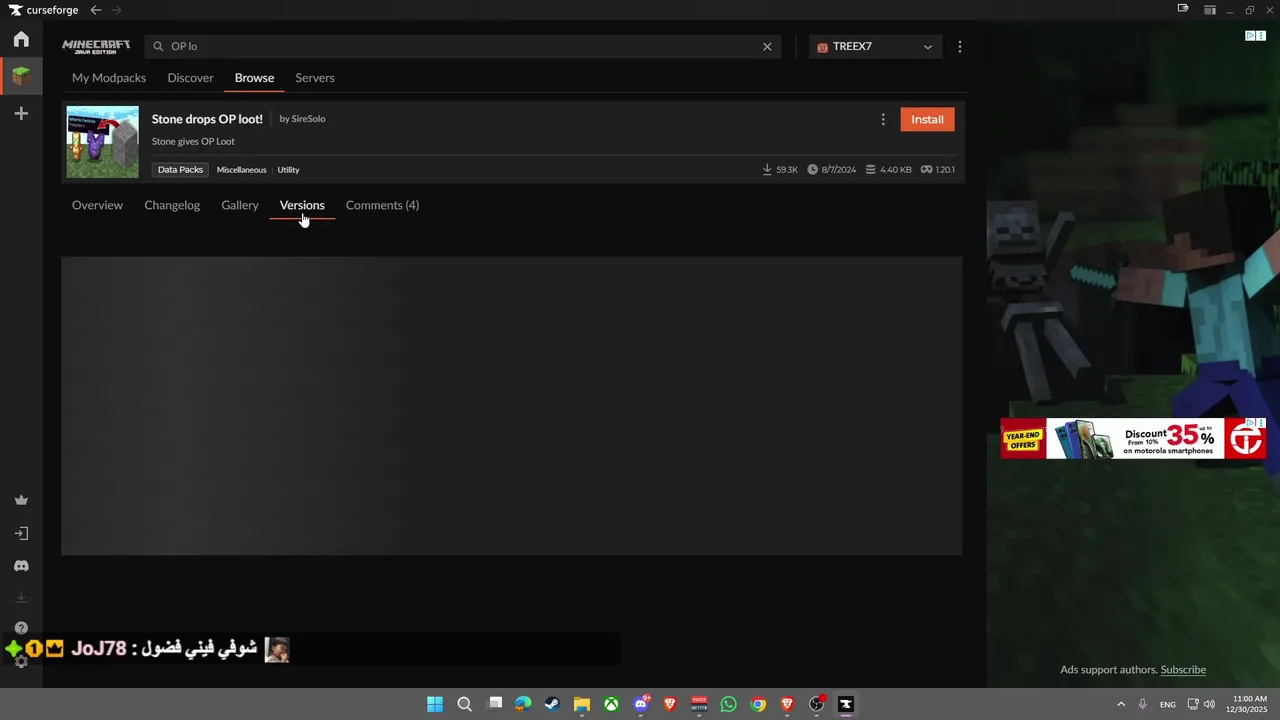Image resolution: width=1280 pixels, height=720 pixels.
Task: Open the three-dot menu beside Install
Action: [882, 119]
